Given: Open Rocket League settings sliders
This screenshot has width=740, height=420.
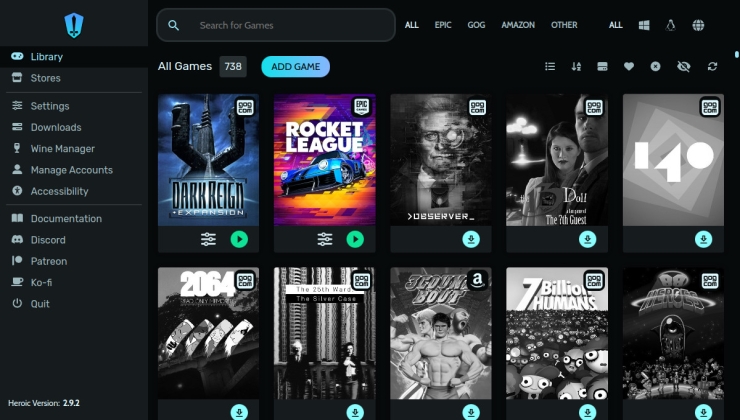Looking at the screenshot, I should pos(325,239).
